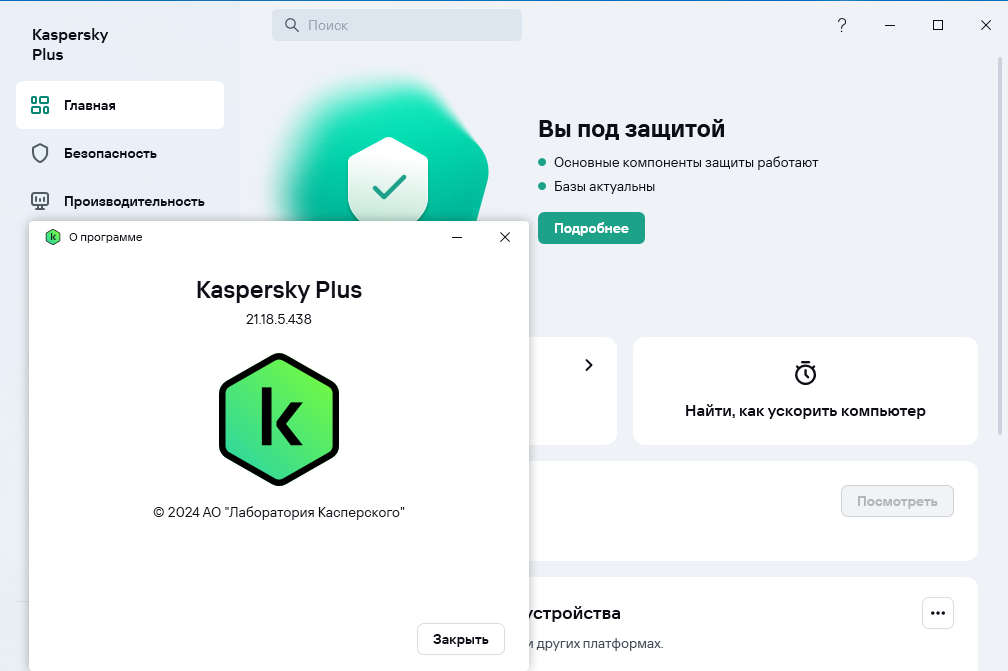
Task: Click in the Поиск search field
Action: (397, 25)
